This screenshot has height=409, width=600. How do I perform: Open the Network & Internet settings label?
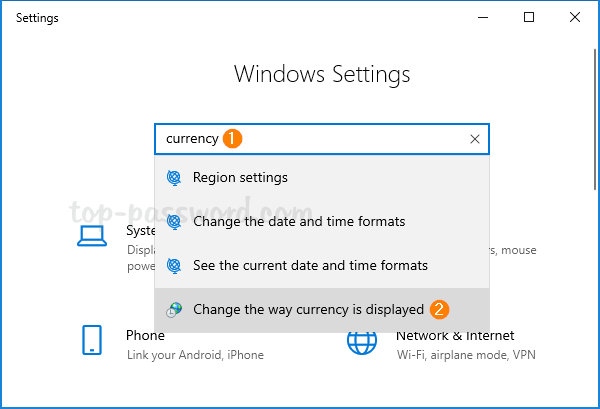[x=455, y=336]
